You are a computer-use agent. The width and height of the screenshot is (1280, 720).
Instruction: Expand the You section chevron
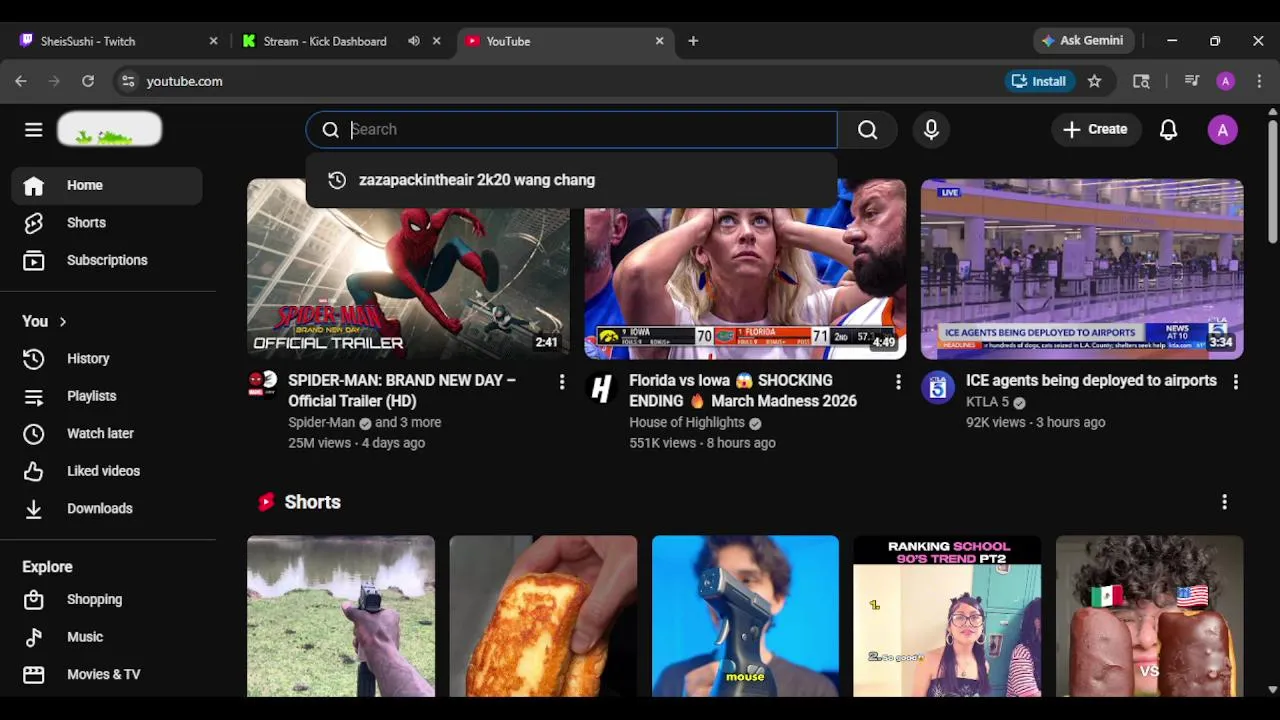62,322
